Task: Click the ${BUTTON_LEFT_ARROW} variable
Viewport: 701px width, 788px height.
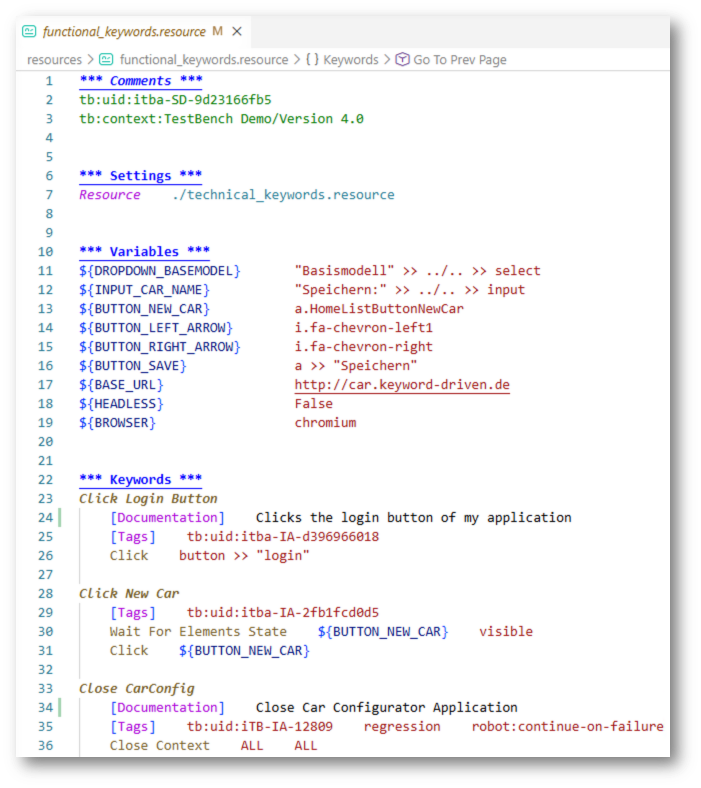Action: click(x=156, y=328)
